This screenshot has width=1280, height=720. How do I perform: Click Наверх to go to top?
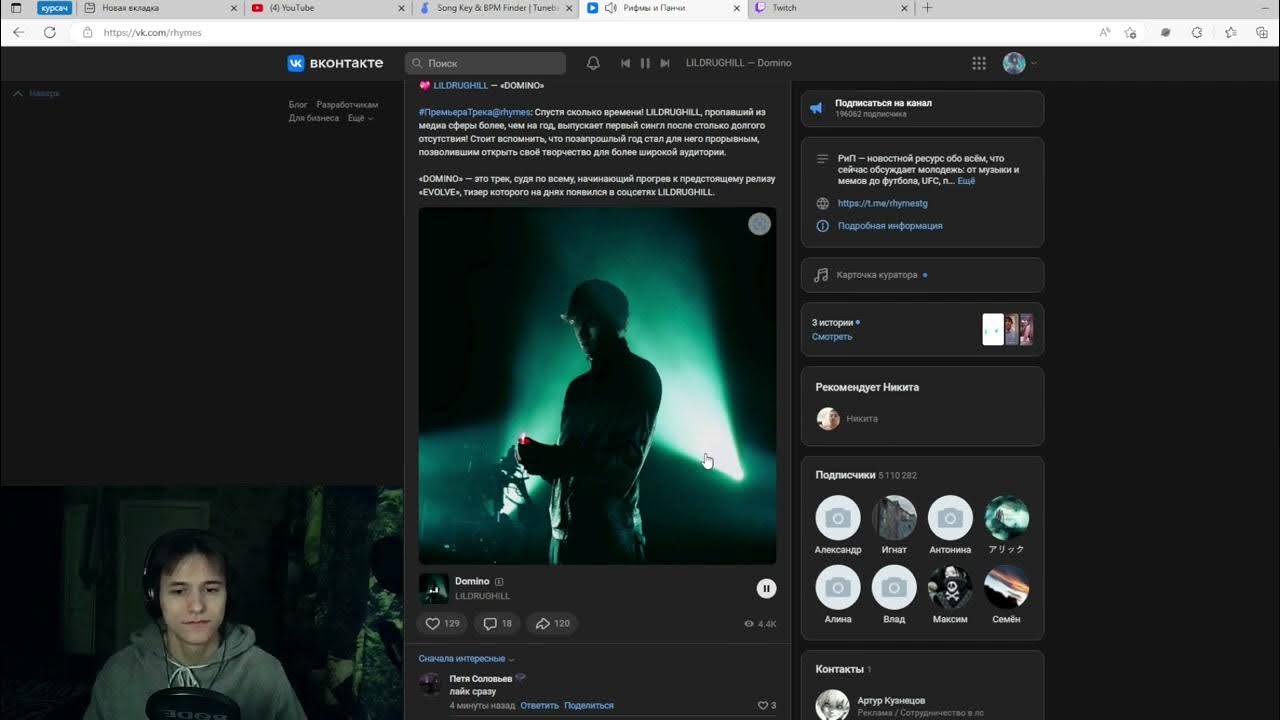(x=37, y=93)
